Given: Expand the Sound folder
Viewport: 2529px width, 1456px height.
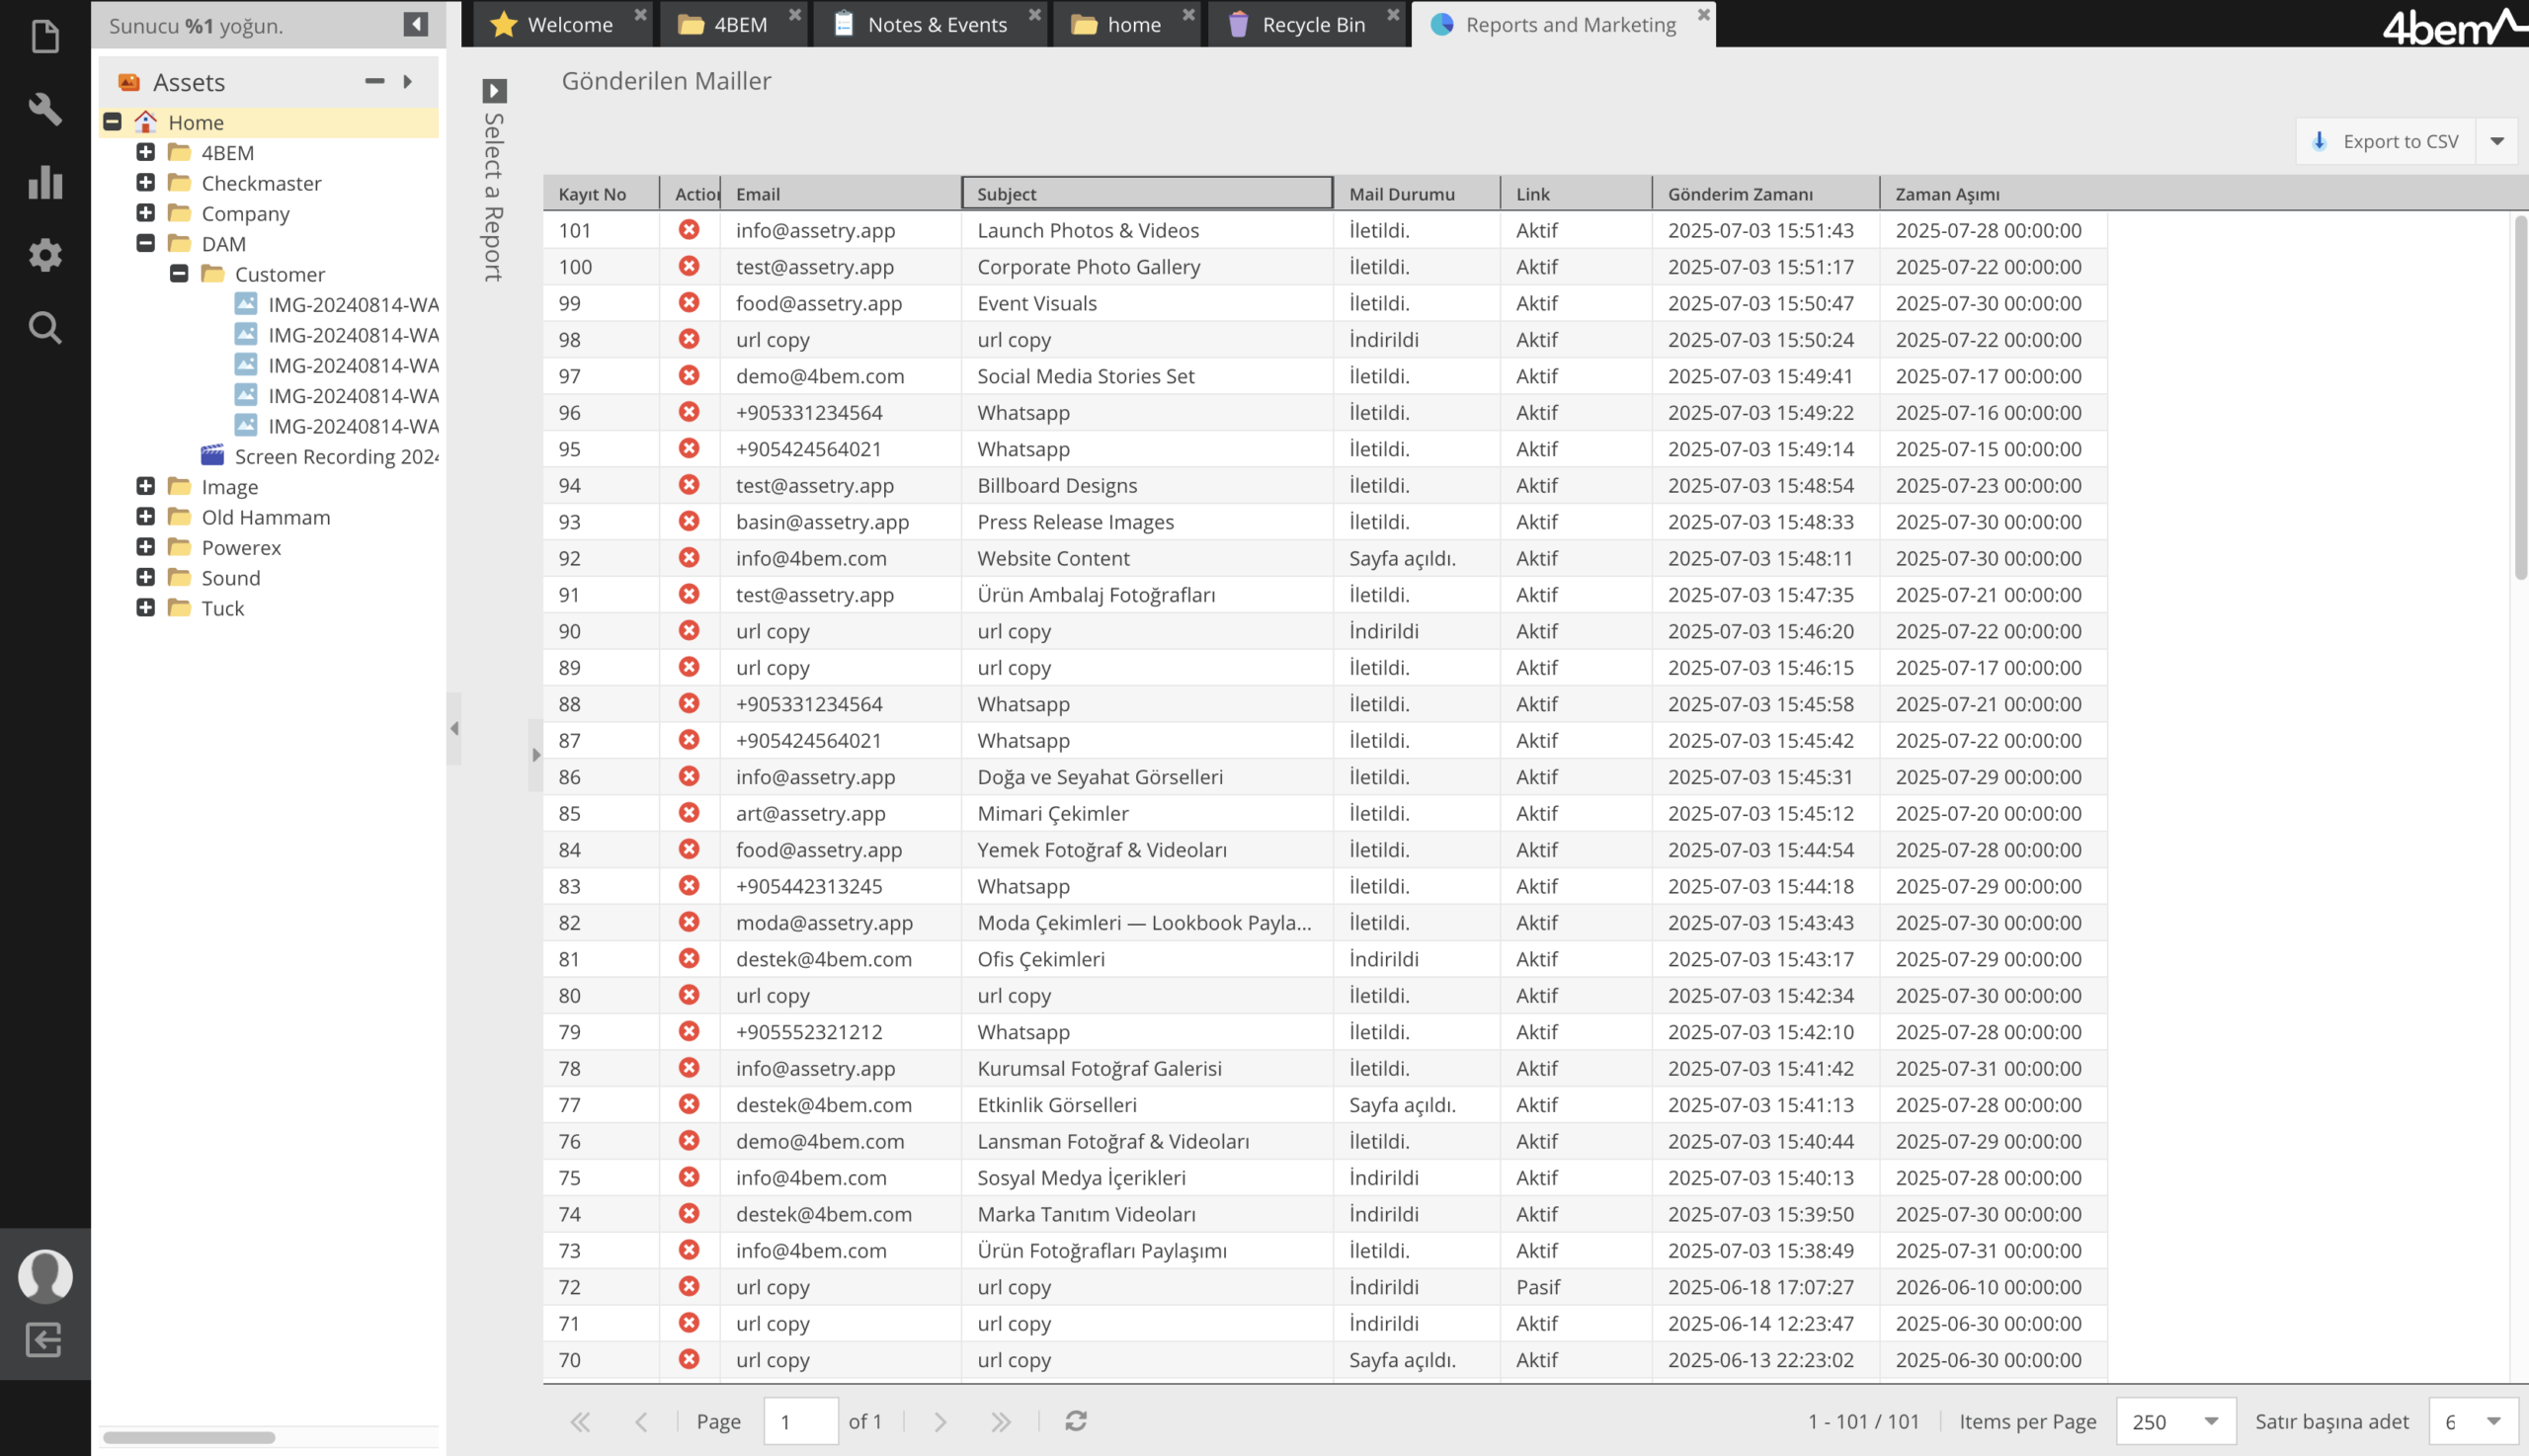Looking at the screenshot, I should tap(146, 577).
